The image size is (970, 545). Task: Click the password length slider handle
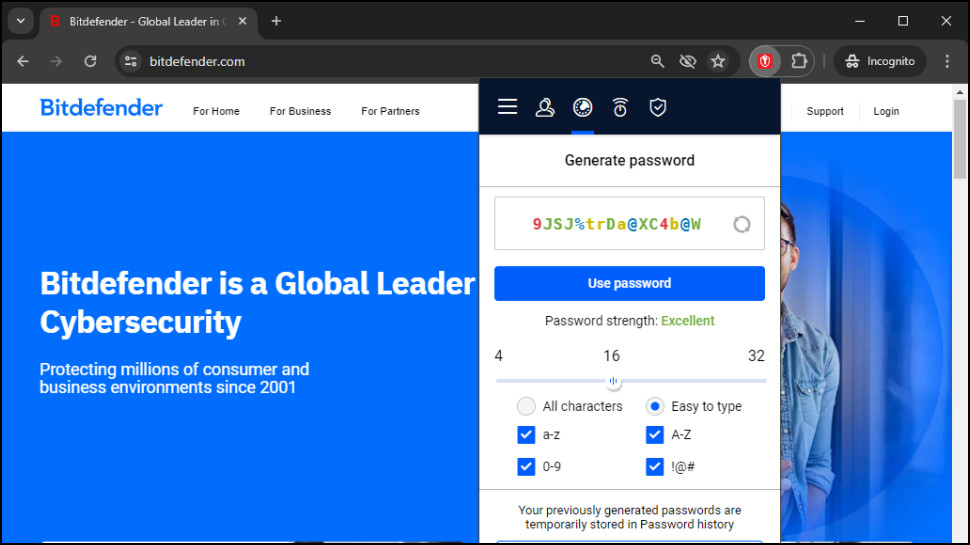pos(613,382)
